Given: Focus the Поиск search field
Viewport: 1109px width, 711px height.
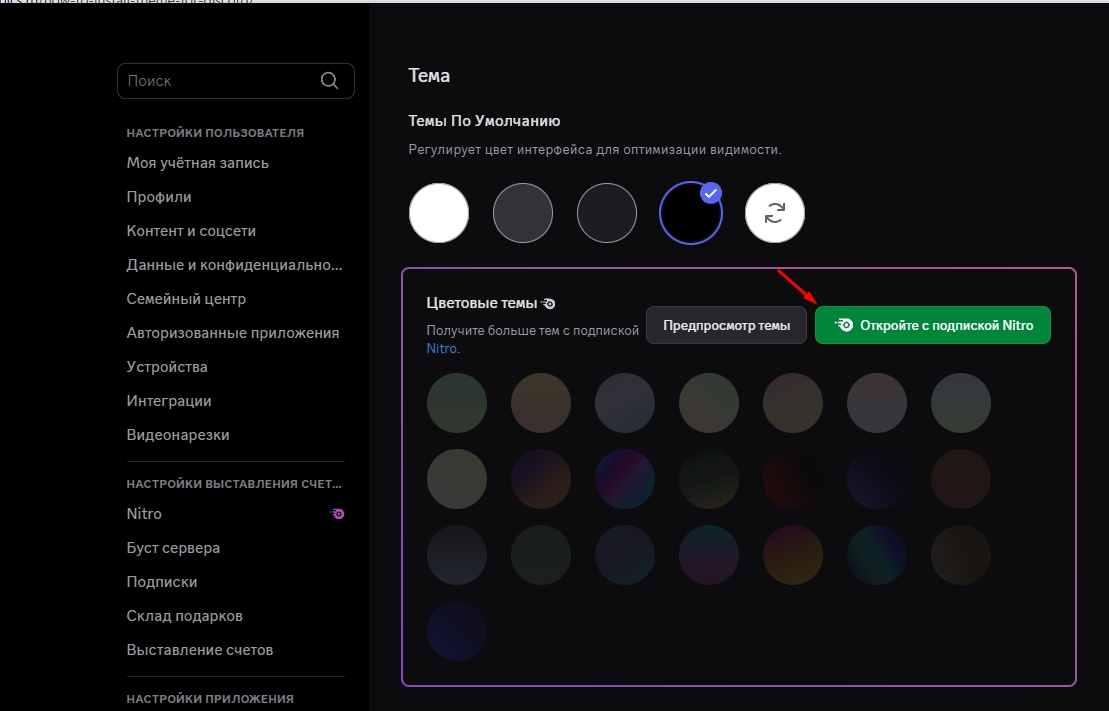Looking at the screenshot, I should (236, 81).
